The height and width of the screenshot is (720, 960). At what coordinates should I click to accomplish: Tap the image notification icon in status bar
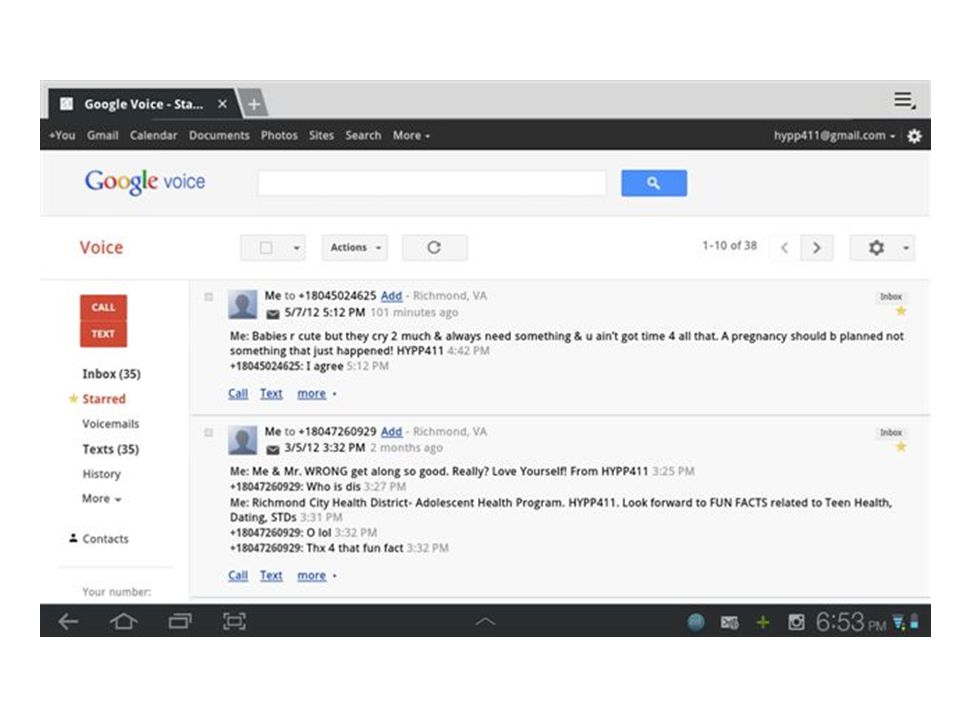point(796,623)
